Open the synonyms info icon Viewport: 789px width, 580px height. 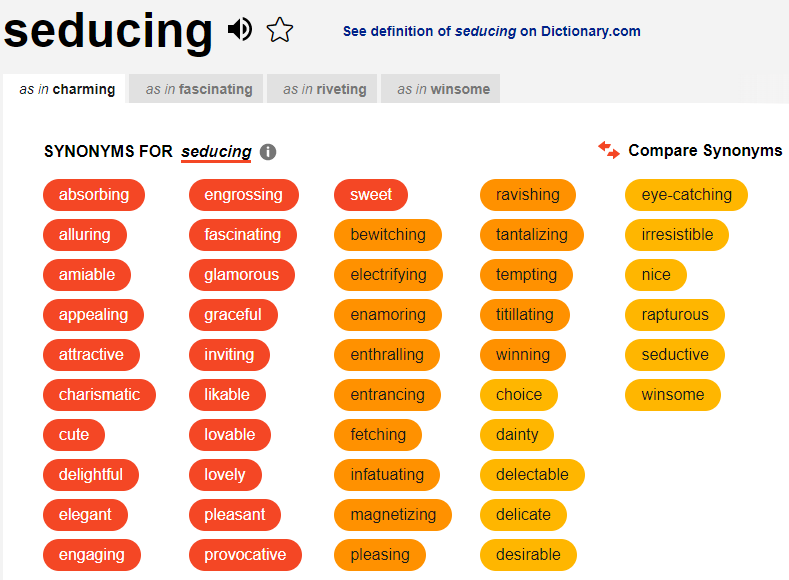coord(268,151)
